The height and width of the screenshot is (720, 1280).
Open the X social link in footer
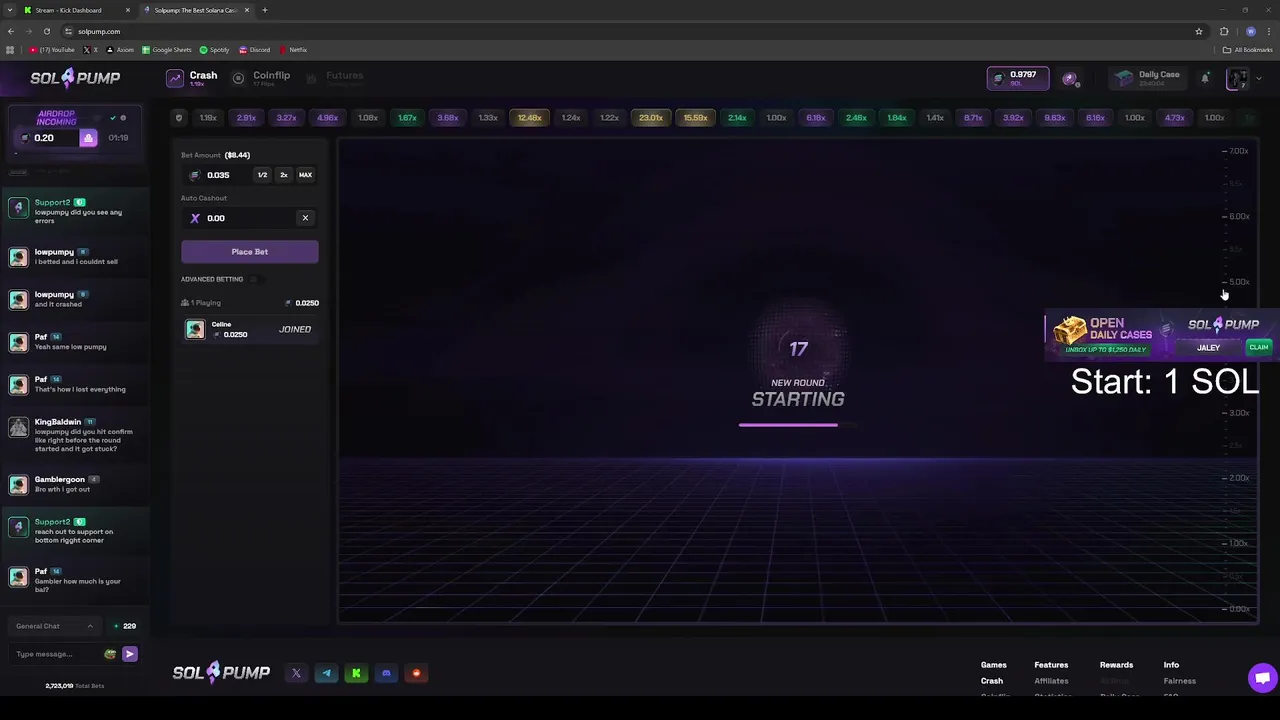click(296, 673)
